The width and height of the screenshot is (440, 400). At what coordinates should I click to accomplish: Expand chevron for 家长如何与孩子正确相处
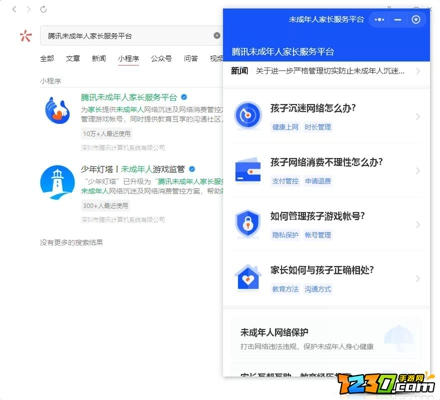coord(418,279)
